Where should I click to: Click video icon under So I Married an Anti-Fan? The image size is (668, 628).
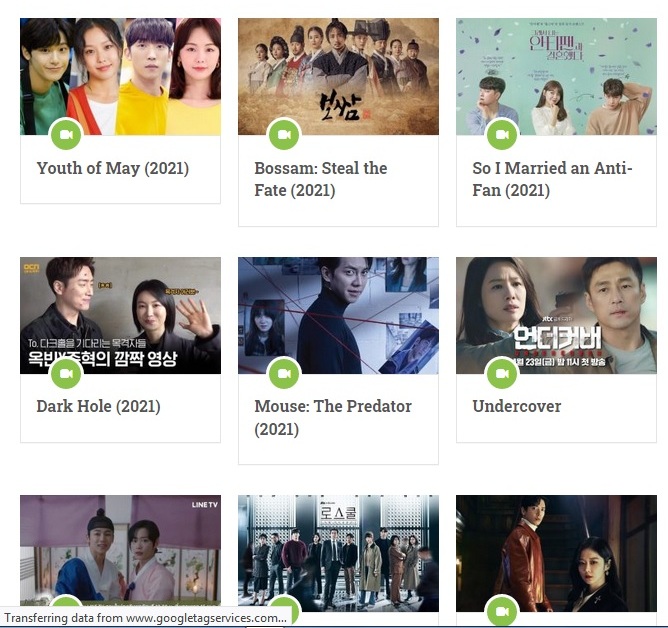click(x=502, y=135)
